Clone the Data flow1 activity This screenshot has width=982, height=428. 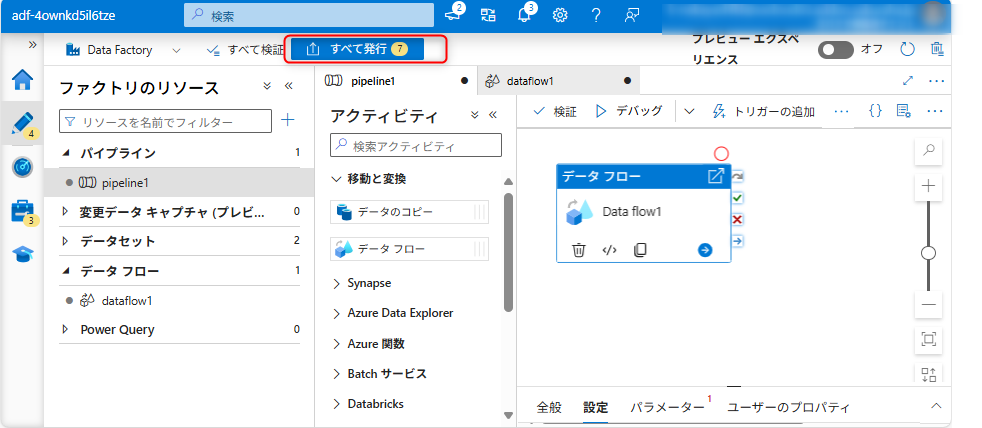[639, 250]
